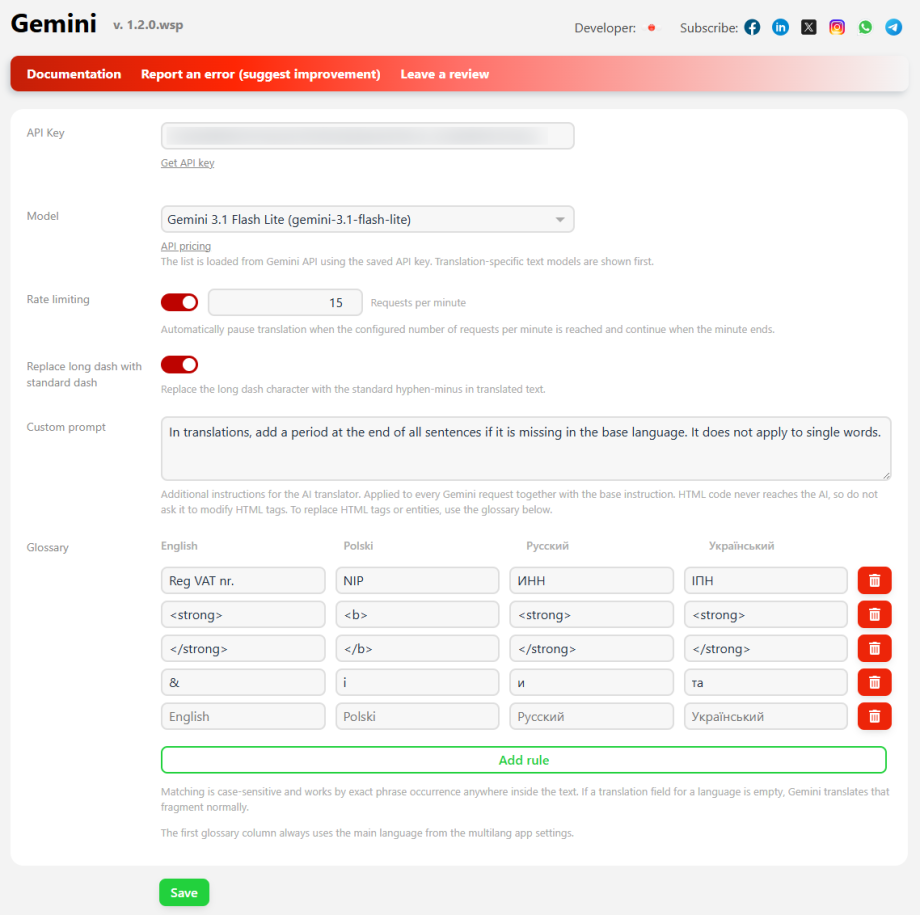Open the Instagram subscribe icon
Viewport: 920px width, 915px height.
[837, 27]
